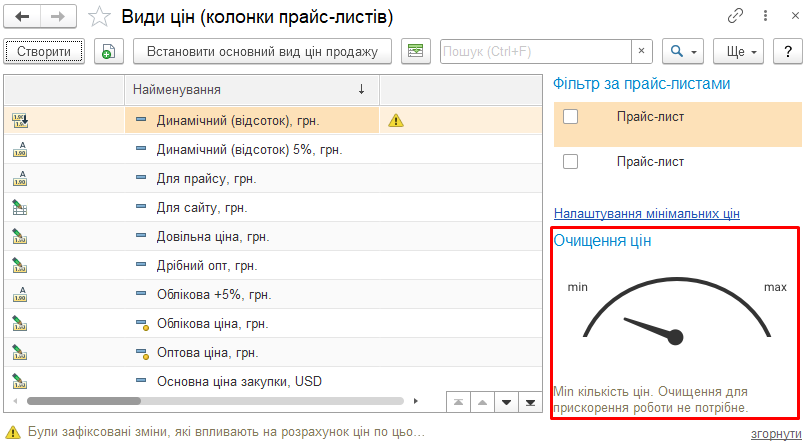
Task: Click the horizontal scrollbar right arrow
Action: pyautogui.click(x=416, y=401)
